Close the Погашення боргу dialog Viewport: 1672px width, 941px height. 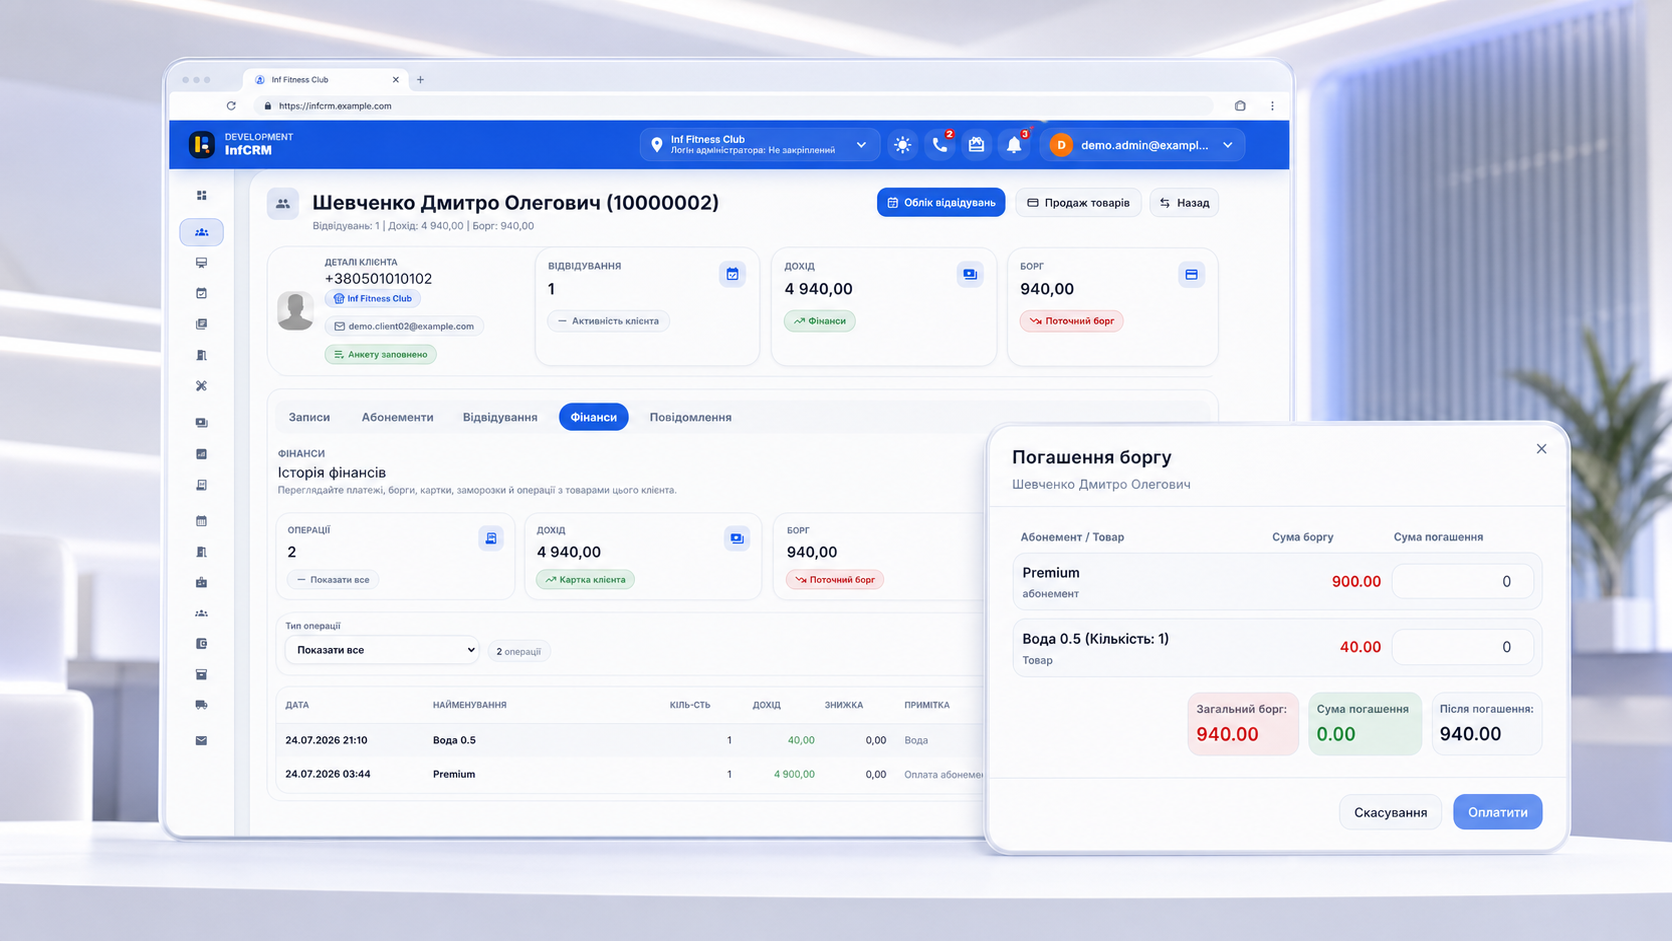click(x=1541, y=449)
